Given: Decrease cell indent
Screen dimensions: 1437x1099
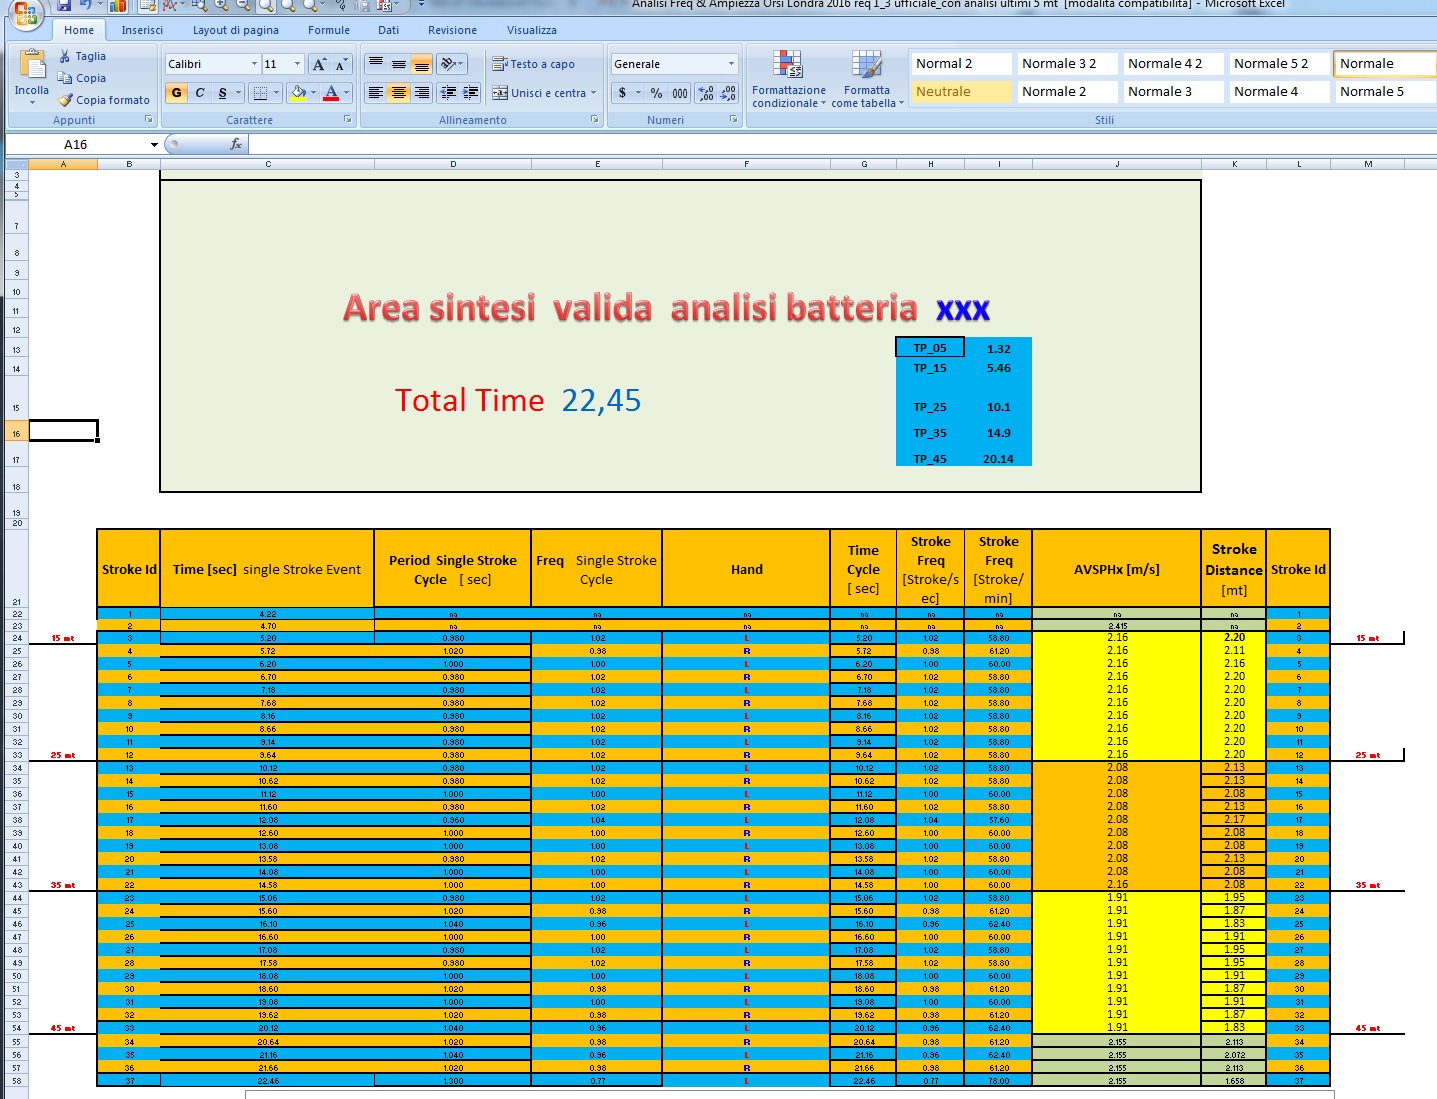Looking at the screenshot, I should click(449, 93).
